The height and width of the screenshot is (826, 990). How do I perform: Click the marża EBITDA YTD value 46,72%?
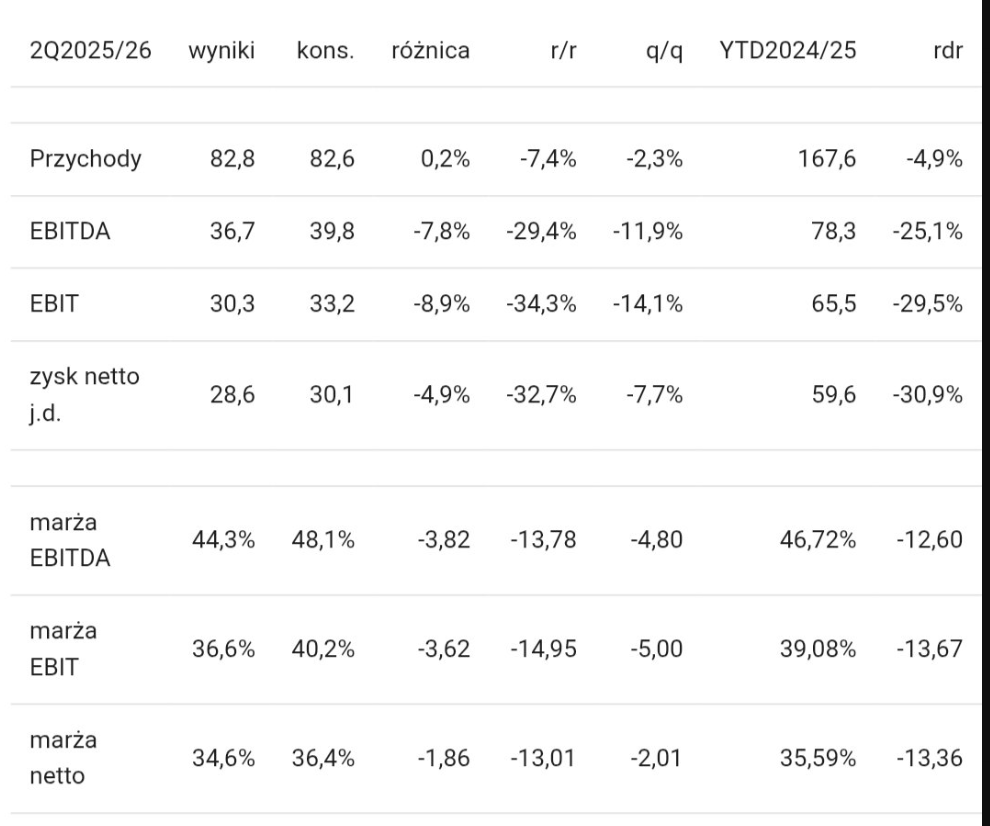tap(819, 540)
